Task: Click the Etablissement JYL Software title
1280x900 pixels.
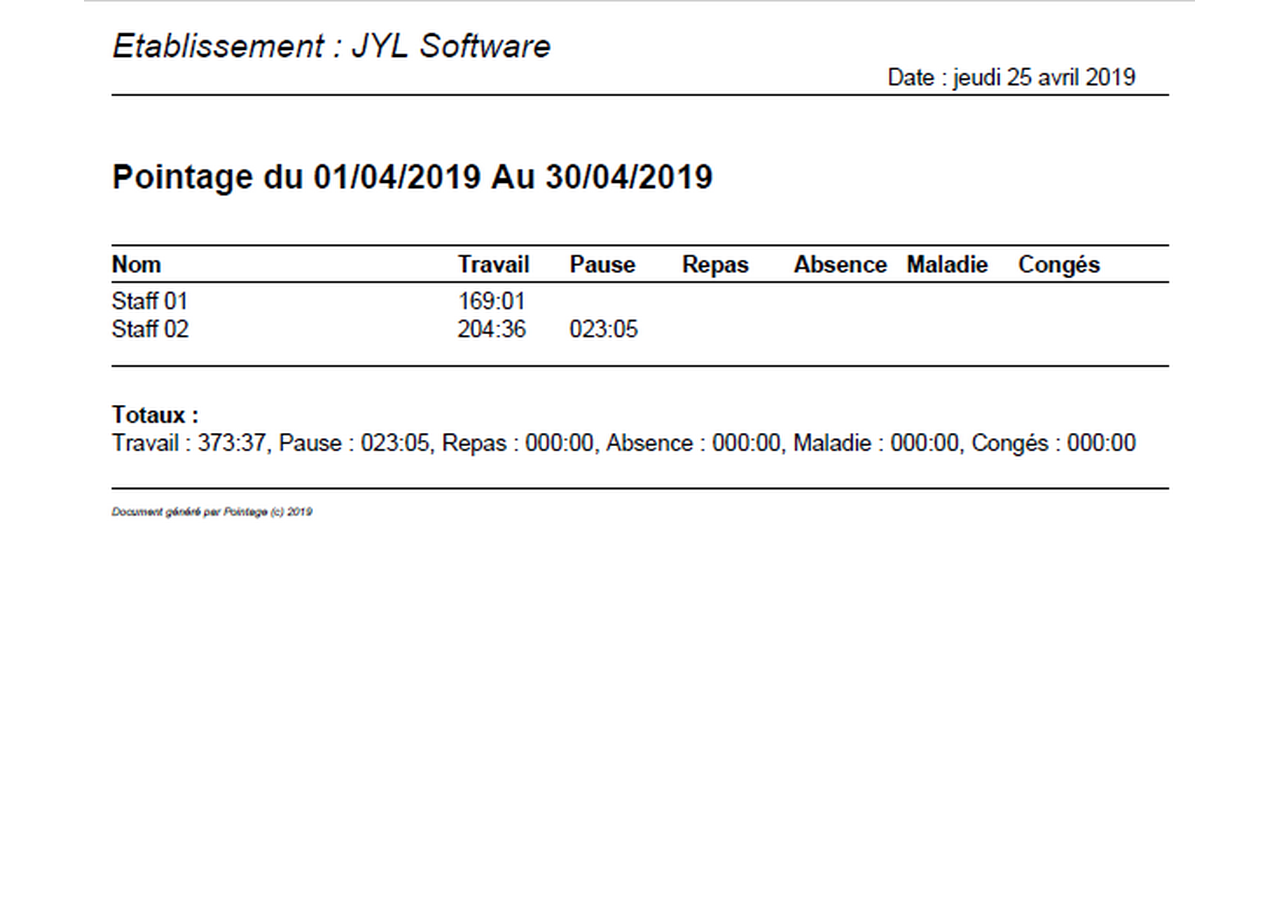Action: tap(331, 46)
